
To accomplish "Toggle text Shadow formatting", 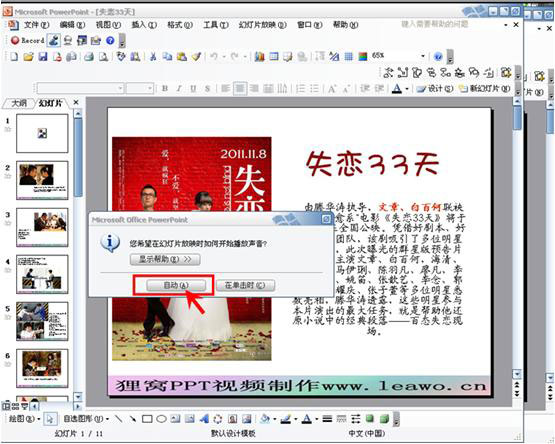I will 207,88.
